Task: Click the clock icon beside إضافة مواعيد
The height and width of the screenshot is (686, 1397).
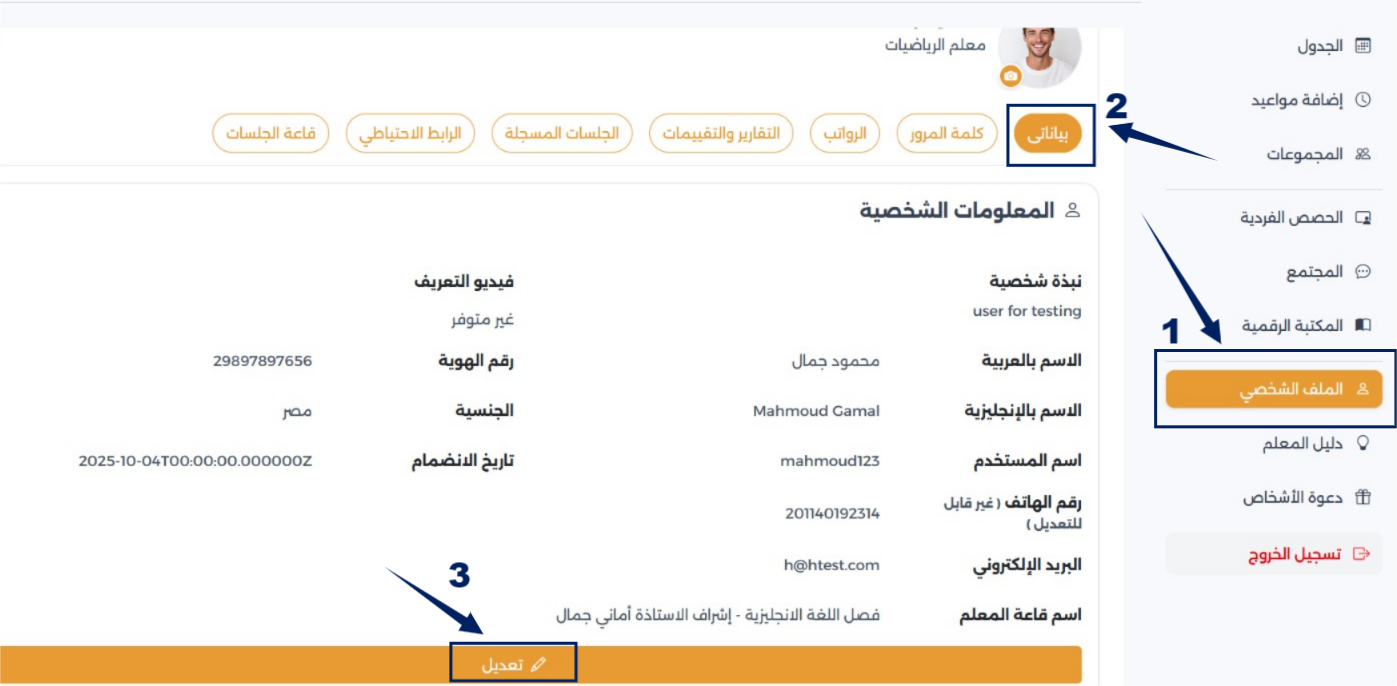Action: pyautogui.click(x=1362, y=100)
